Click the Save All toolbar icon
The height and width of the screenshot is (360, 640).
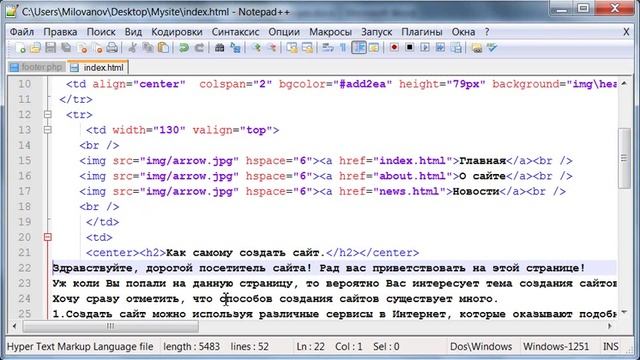[66, 48]
